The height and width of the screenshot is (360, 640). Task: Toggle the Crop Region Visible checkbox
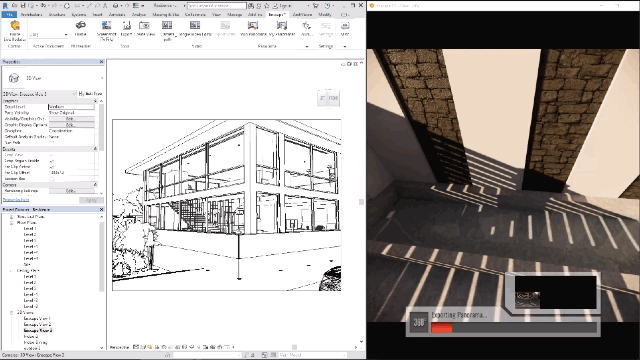(x=51, y=161)
